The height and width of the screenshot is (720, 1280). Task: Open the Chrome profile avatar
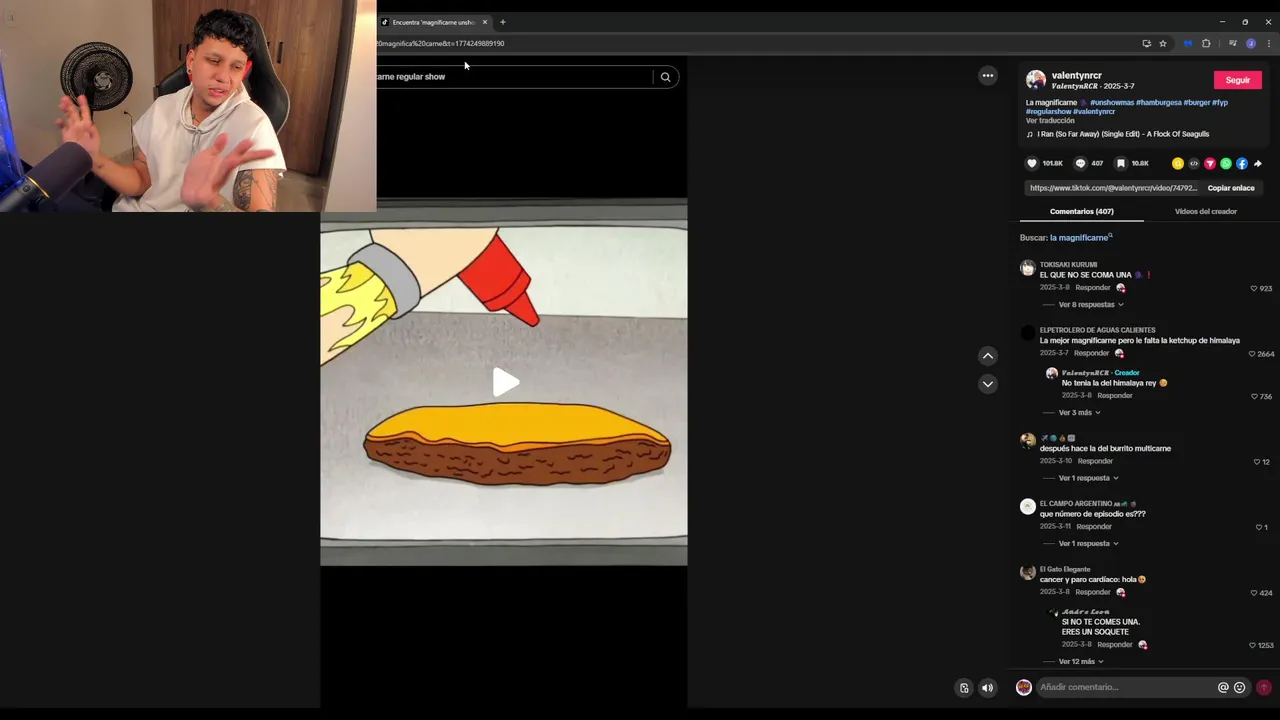pos(1251,43)
